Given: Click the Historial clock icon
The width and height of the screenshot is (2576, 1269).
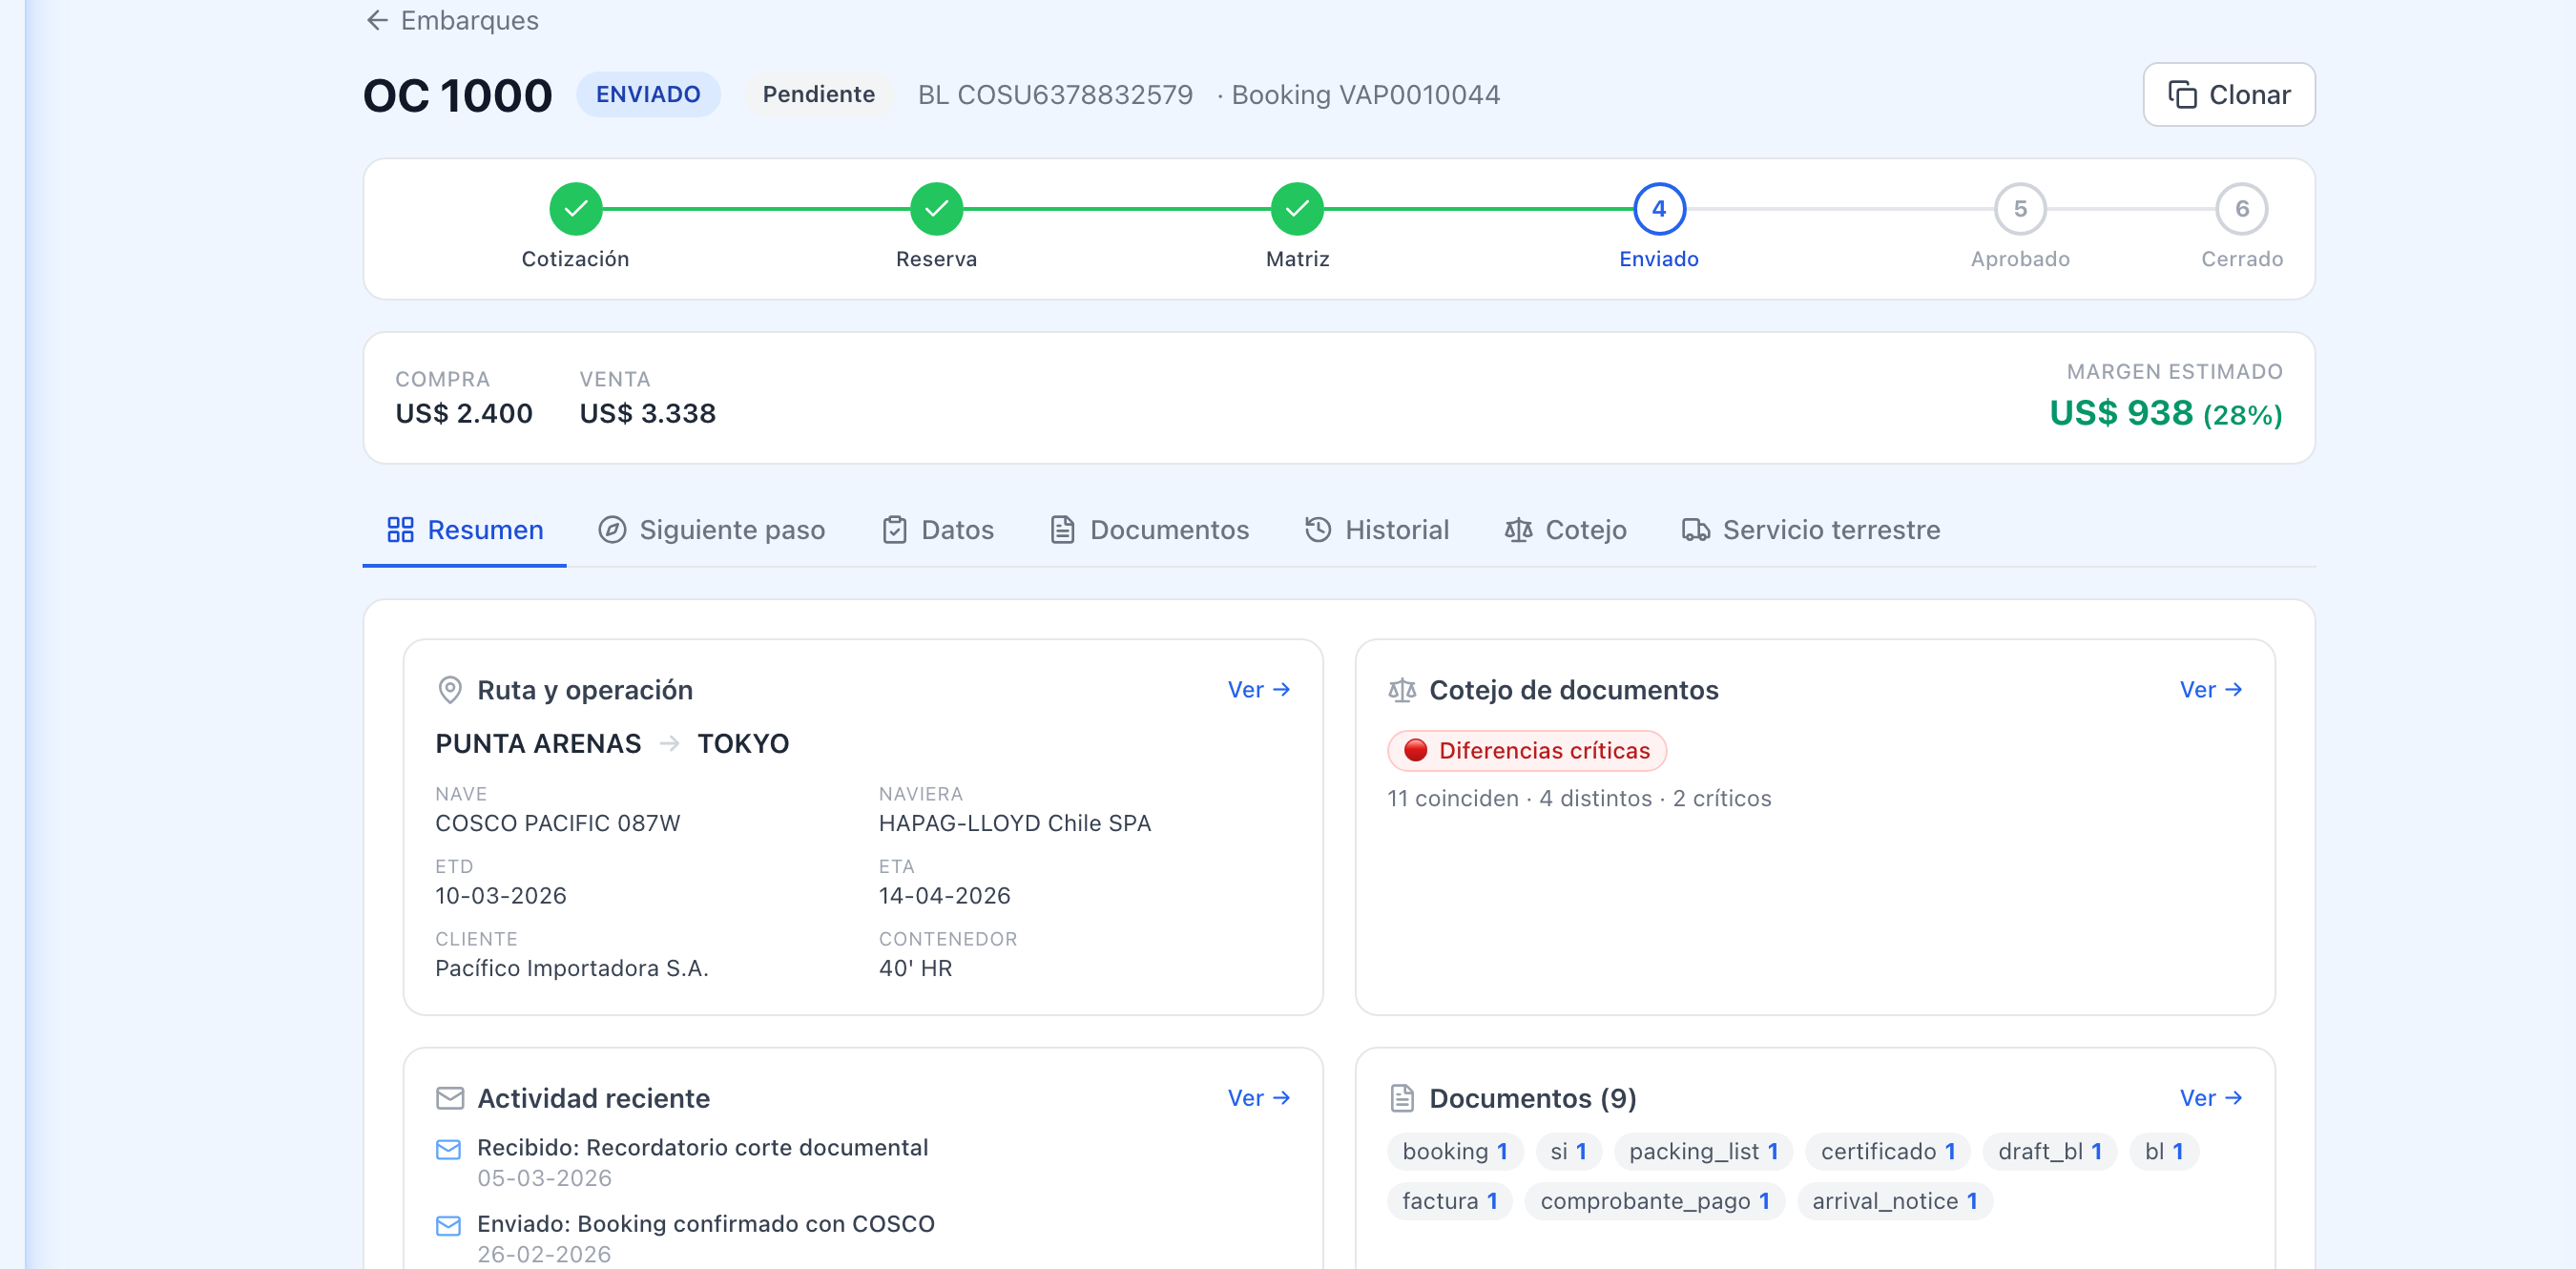Looking at the screenshot, I should coord(1318,530).
